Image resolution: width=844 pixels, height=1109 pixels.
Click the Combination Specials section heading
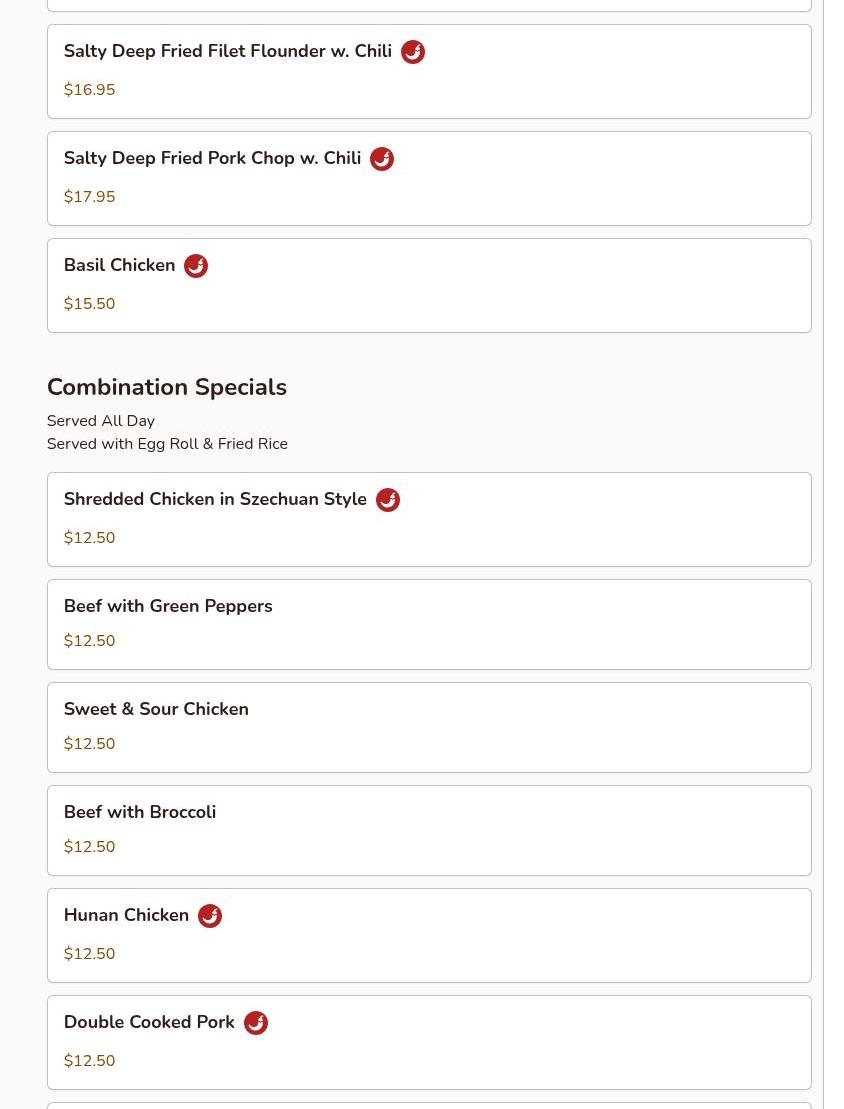click(x=166, y=388)
